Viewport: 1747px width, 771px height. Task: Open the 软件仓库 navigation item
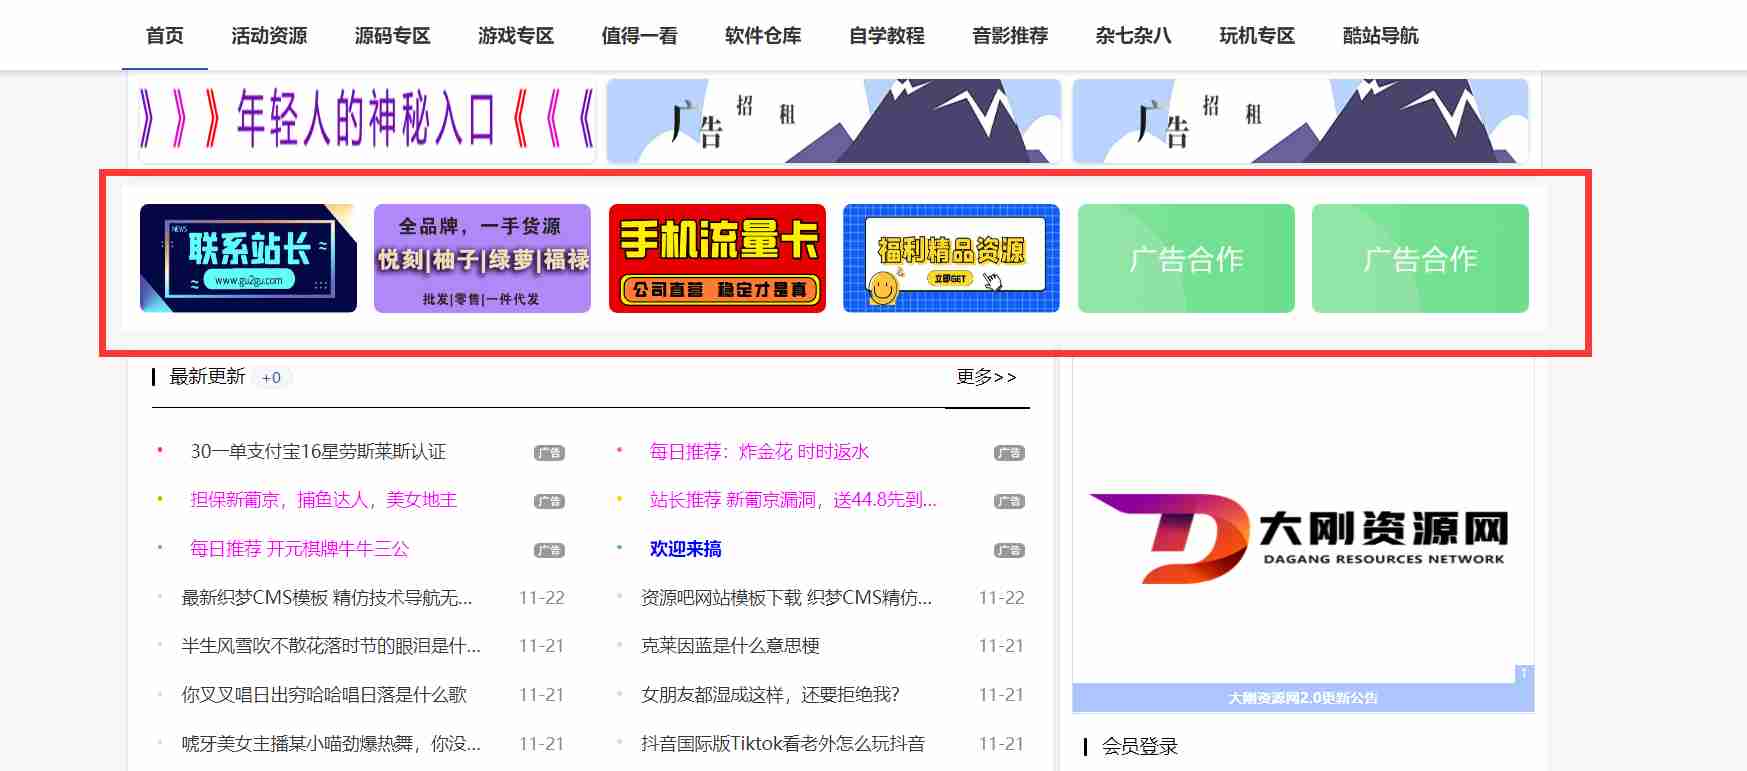click(x=763, y=36)
